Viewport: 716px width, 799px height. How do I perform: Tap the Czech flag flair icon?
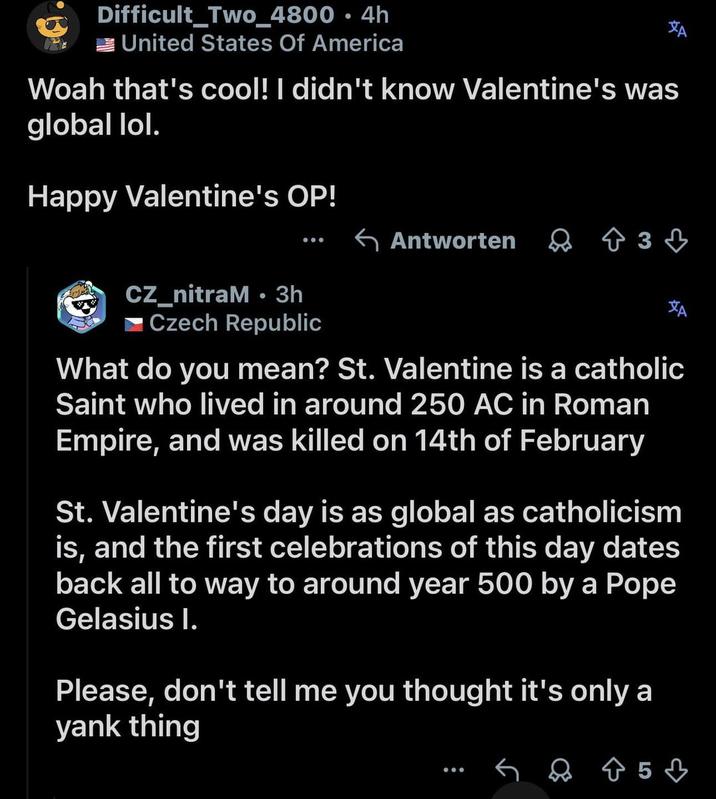pyautogui.click(x=135, y=323)
